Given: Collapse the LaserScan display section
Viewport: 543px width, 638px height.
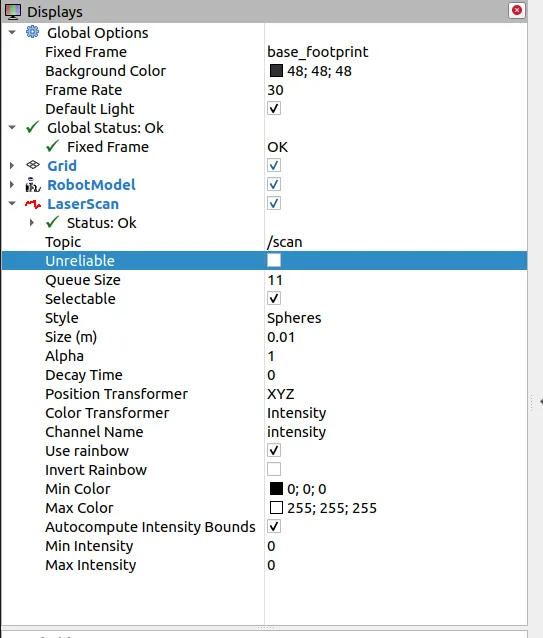Looking at the screenshot, I should [x=12, y=203].
